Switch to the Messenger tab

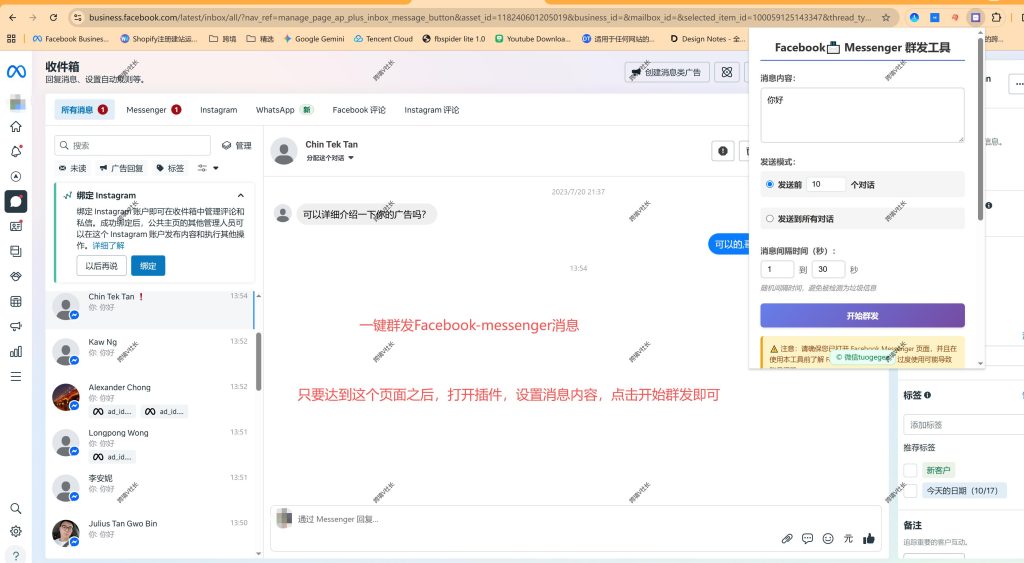coord(153,110)
